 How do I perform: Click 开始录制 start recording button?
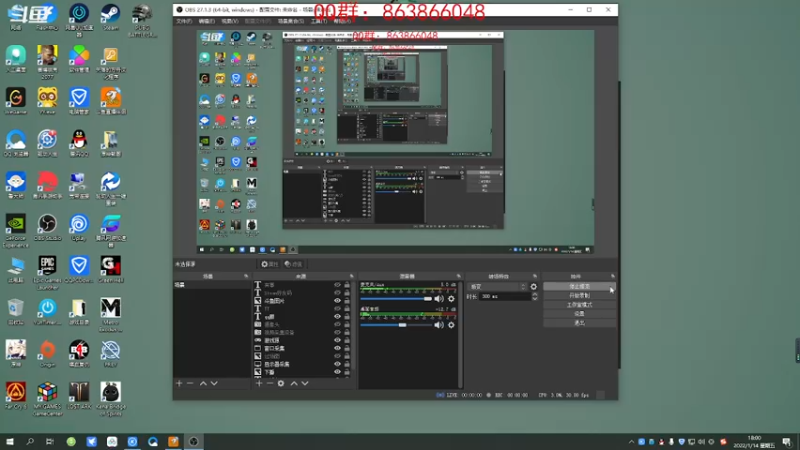point(580,295)
